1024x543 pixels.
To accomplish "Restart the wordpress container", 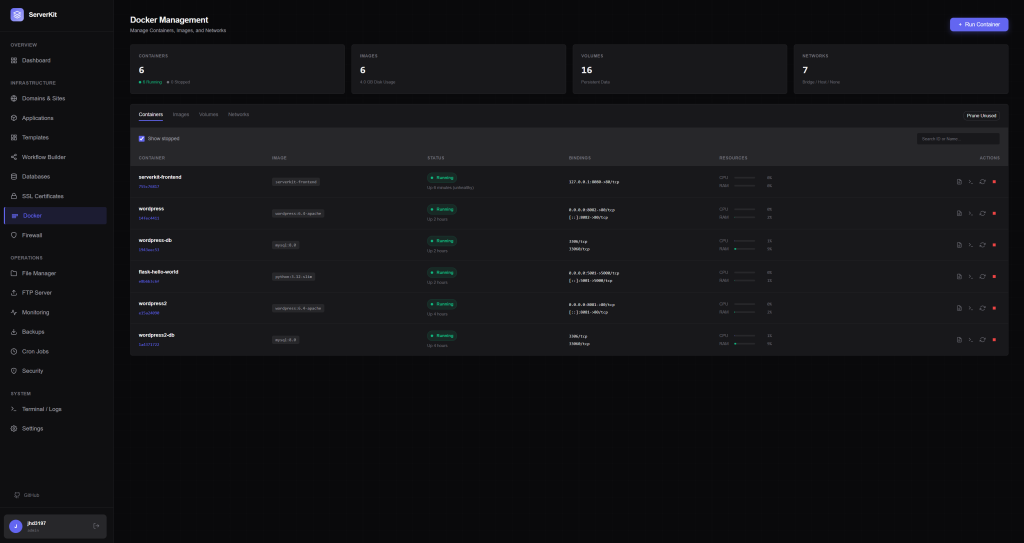I will 982,213.
